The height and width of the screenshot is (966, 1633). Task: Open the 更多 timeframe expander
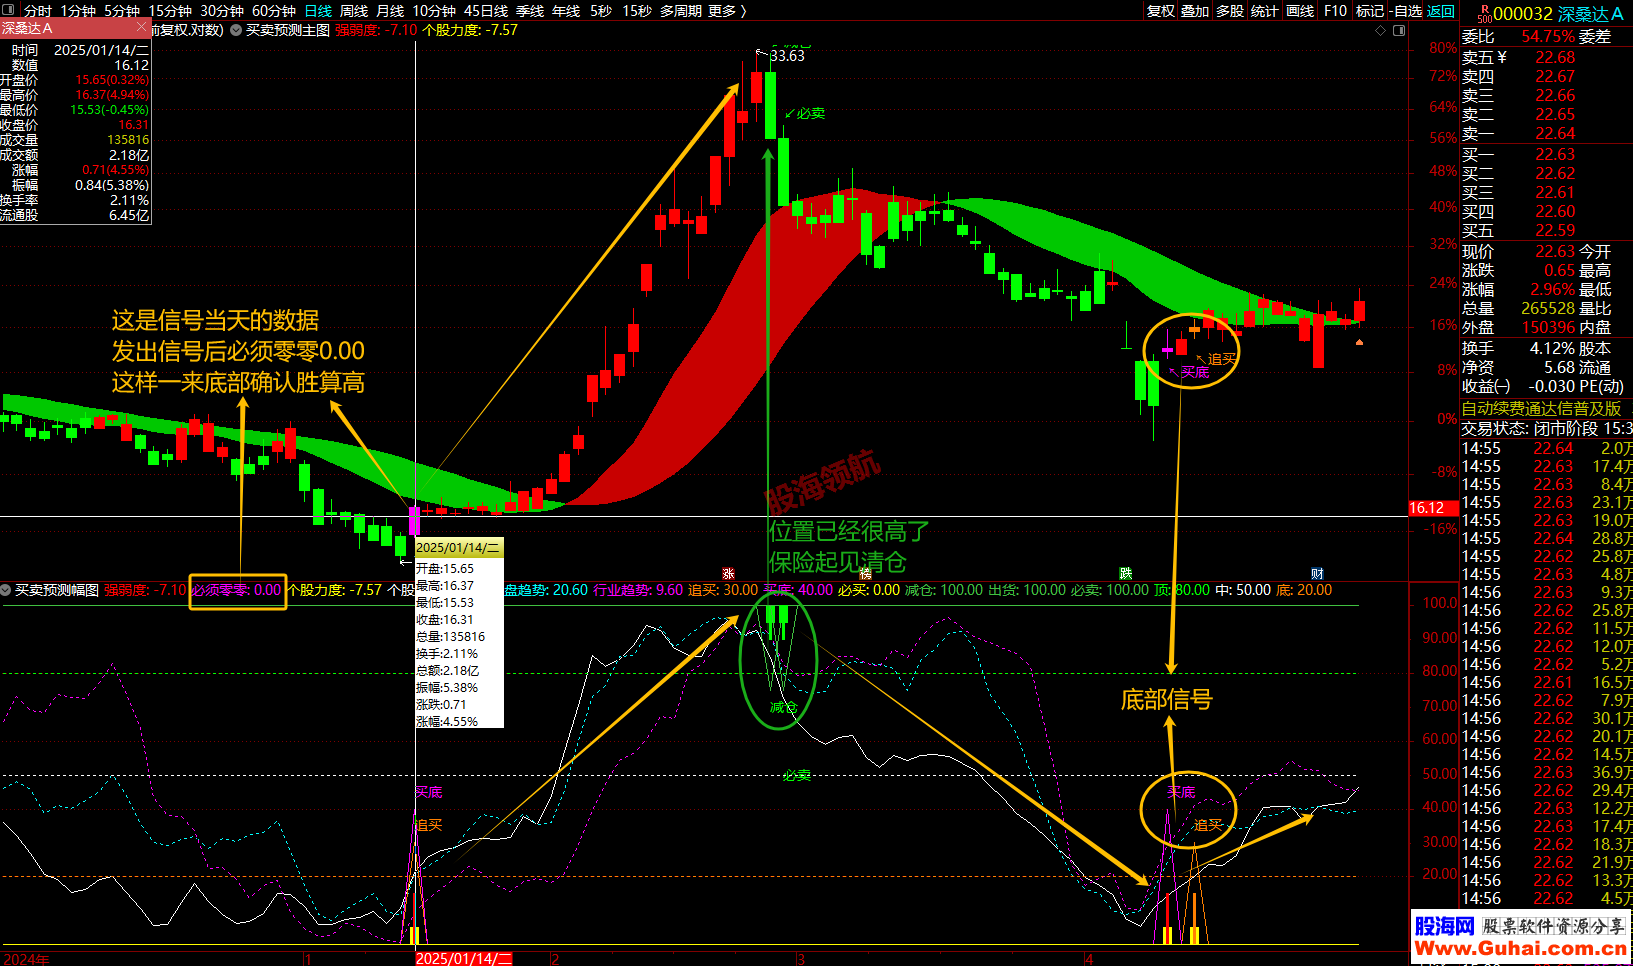[727, 11]
